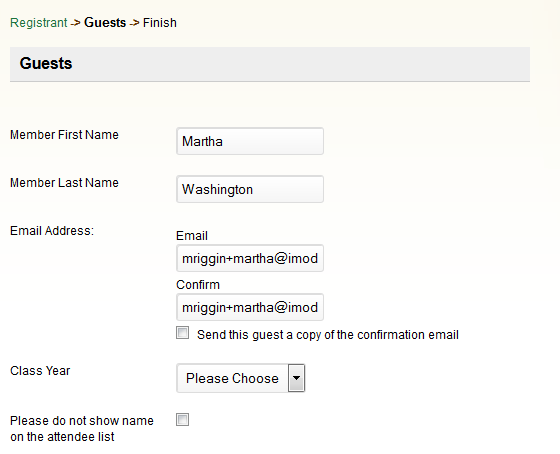Focus the Member First Name field
This screenshot has height=454, width=560.
click(x=250, y=141)
